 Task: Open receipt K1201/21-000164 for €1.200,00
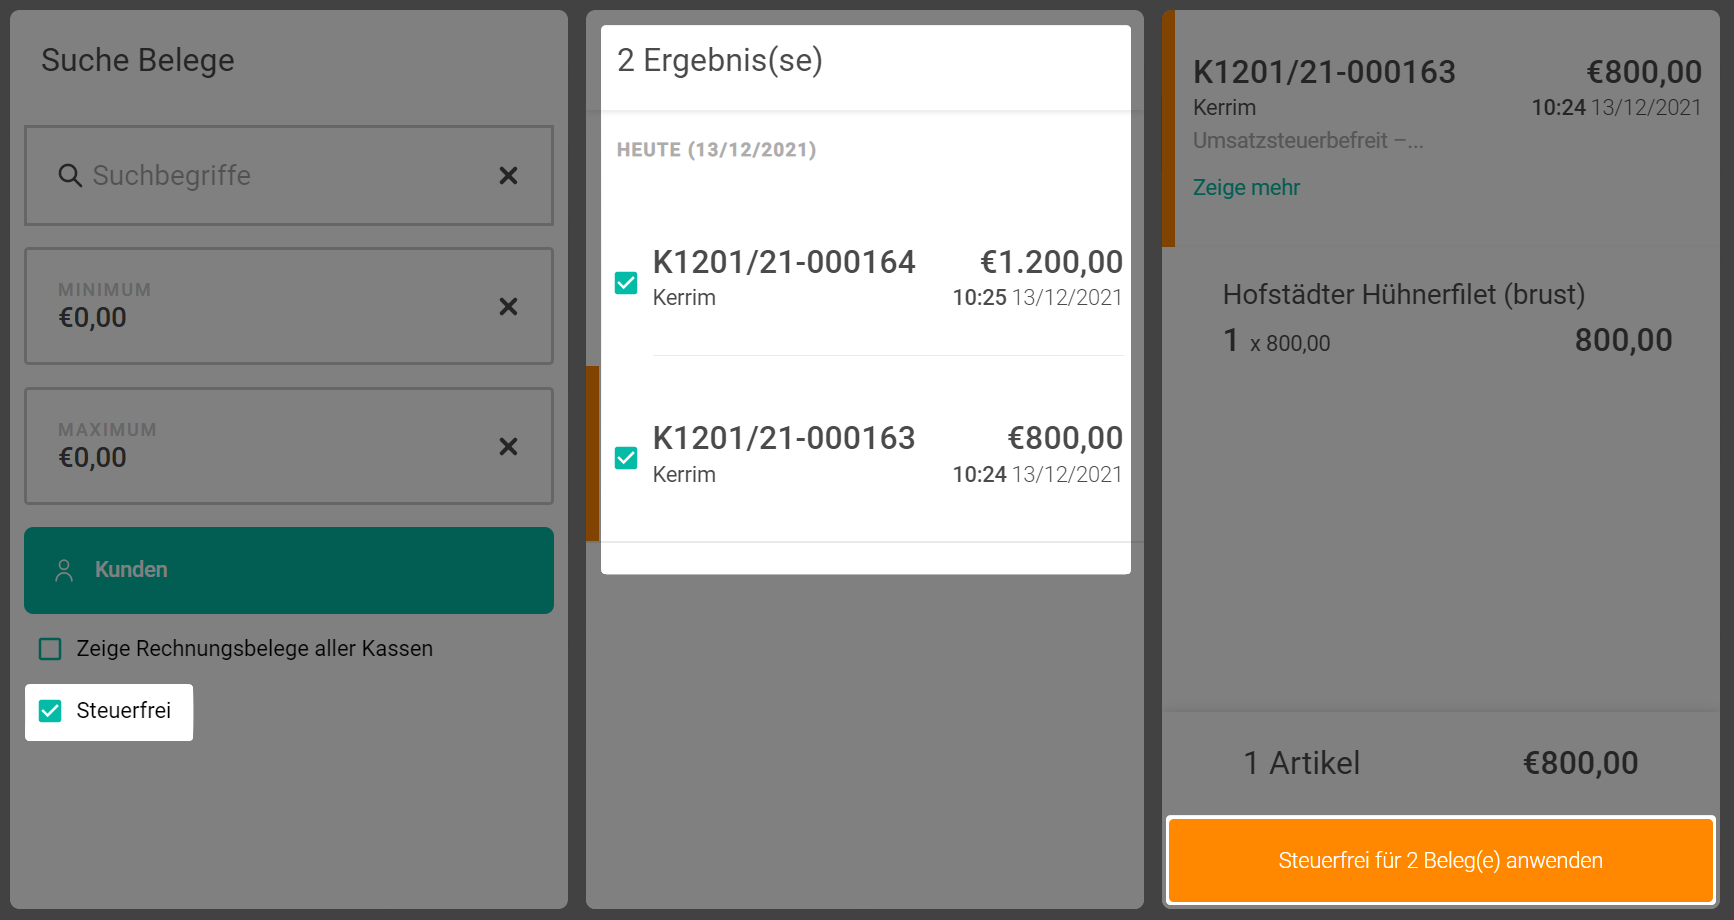pos(885,278)
